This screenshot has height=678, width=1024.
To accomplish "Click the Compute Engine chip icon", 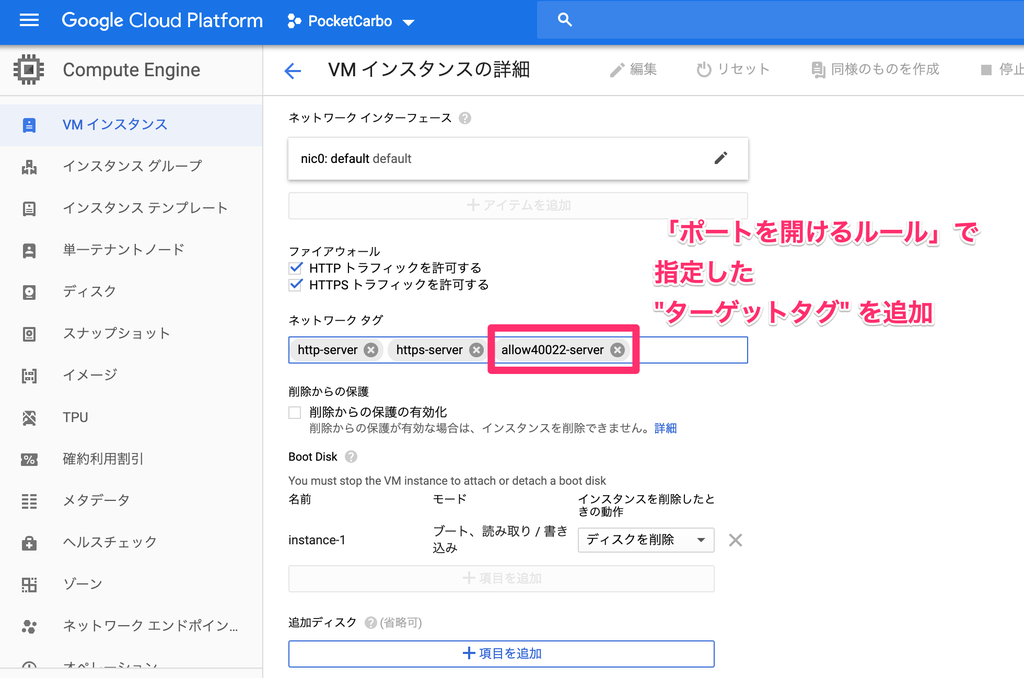I will tap(29, 69).
